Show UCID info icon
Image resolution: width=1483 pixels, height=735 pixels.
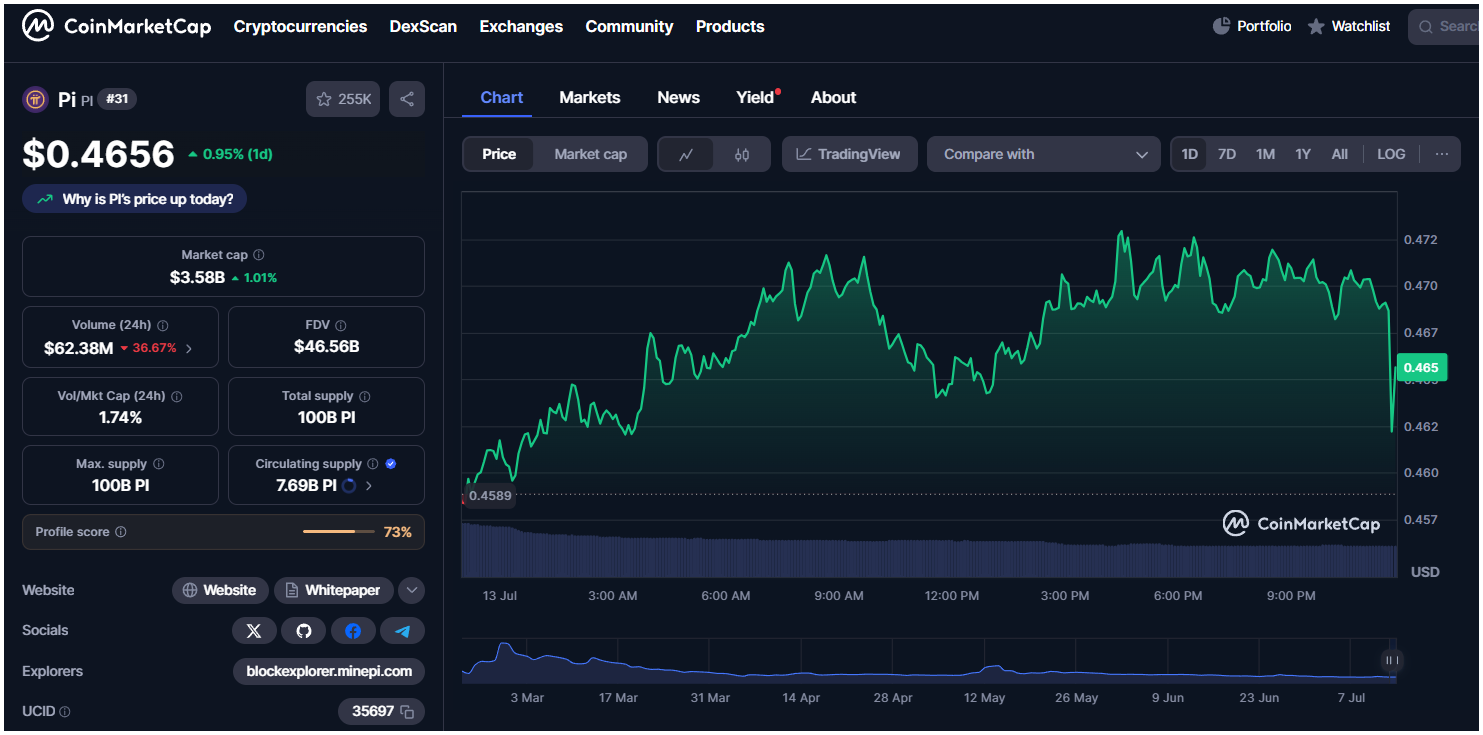point(65,712)
